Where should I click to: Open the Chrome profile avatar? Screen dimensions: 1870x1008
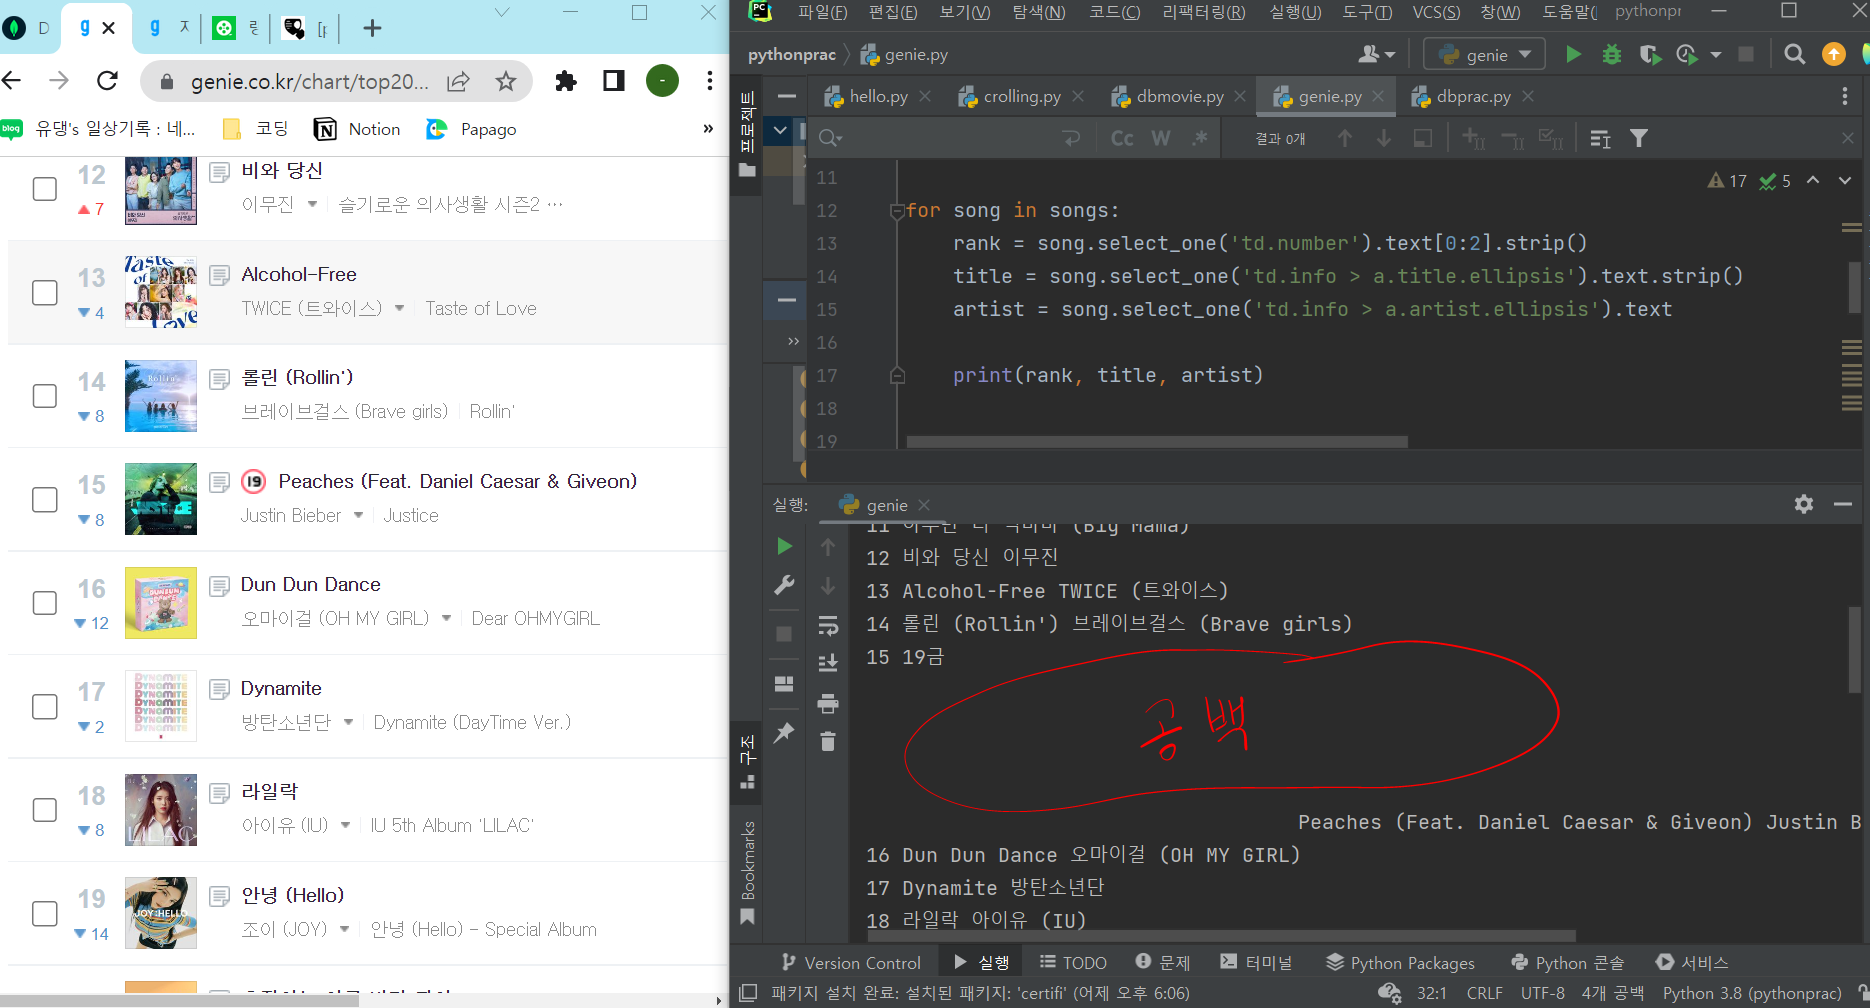coord(662,81)
